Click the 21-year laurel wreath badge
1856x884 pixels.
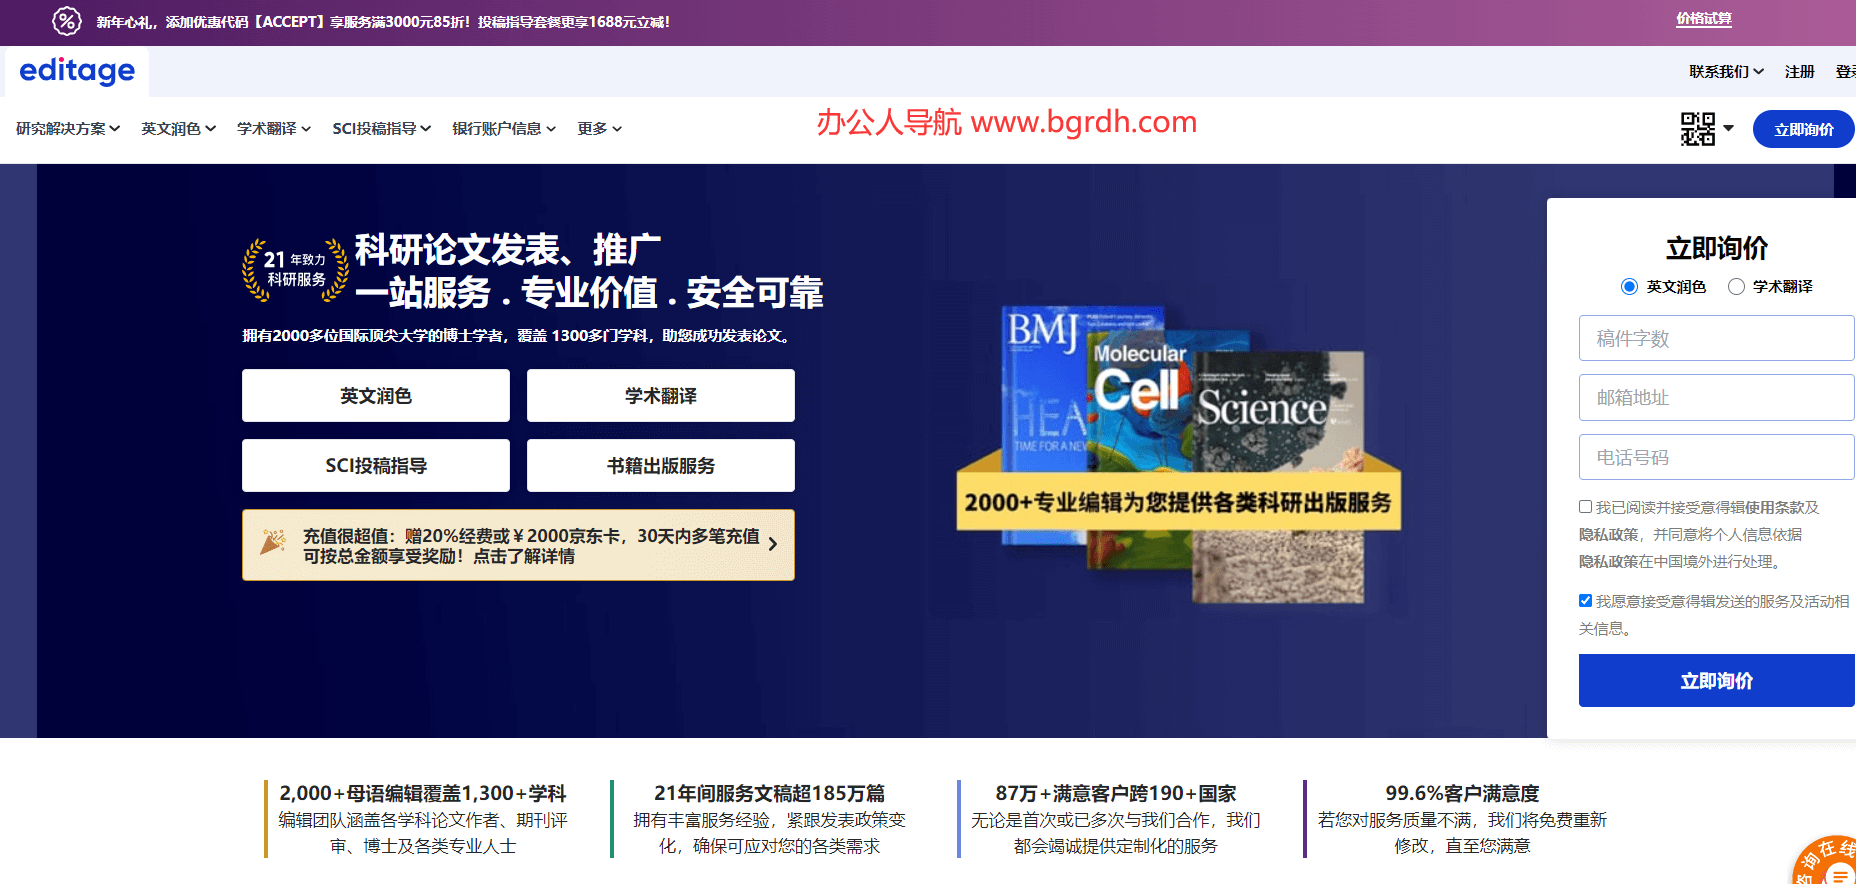click(x=295, y=270)
